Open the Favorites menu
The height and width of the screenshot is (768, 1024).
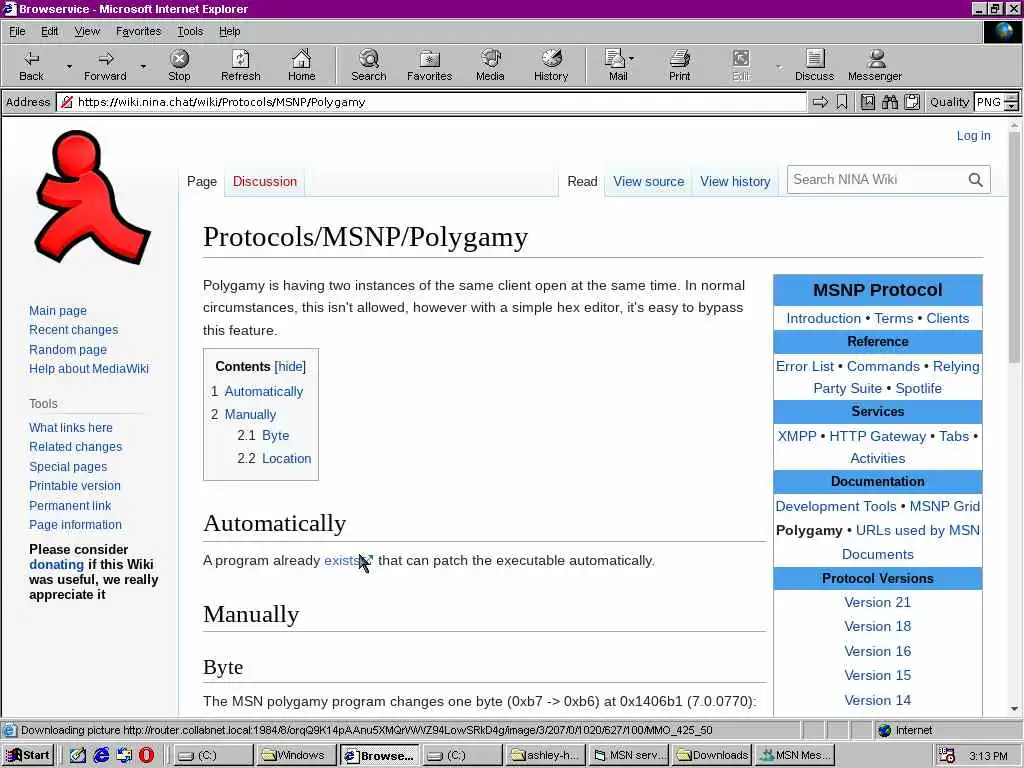coord(138,31)
